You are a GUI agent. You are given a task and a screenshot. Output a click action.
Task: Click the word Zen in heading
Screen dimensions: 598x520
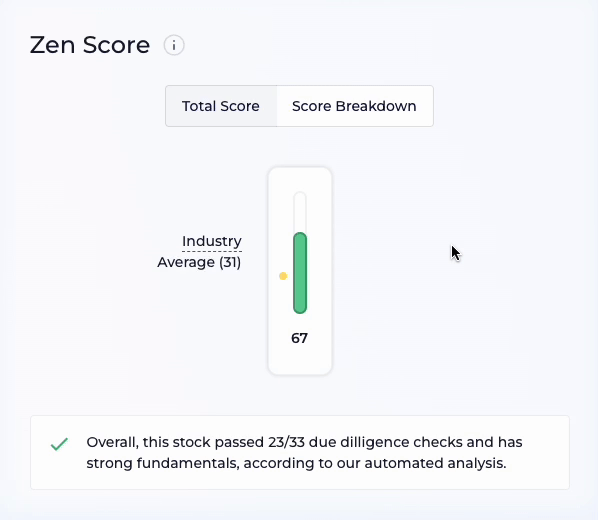point(52,45)
